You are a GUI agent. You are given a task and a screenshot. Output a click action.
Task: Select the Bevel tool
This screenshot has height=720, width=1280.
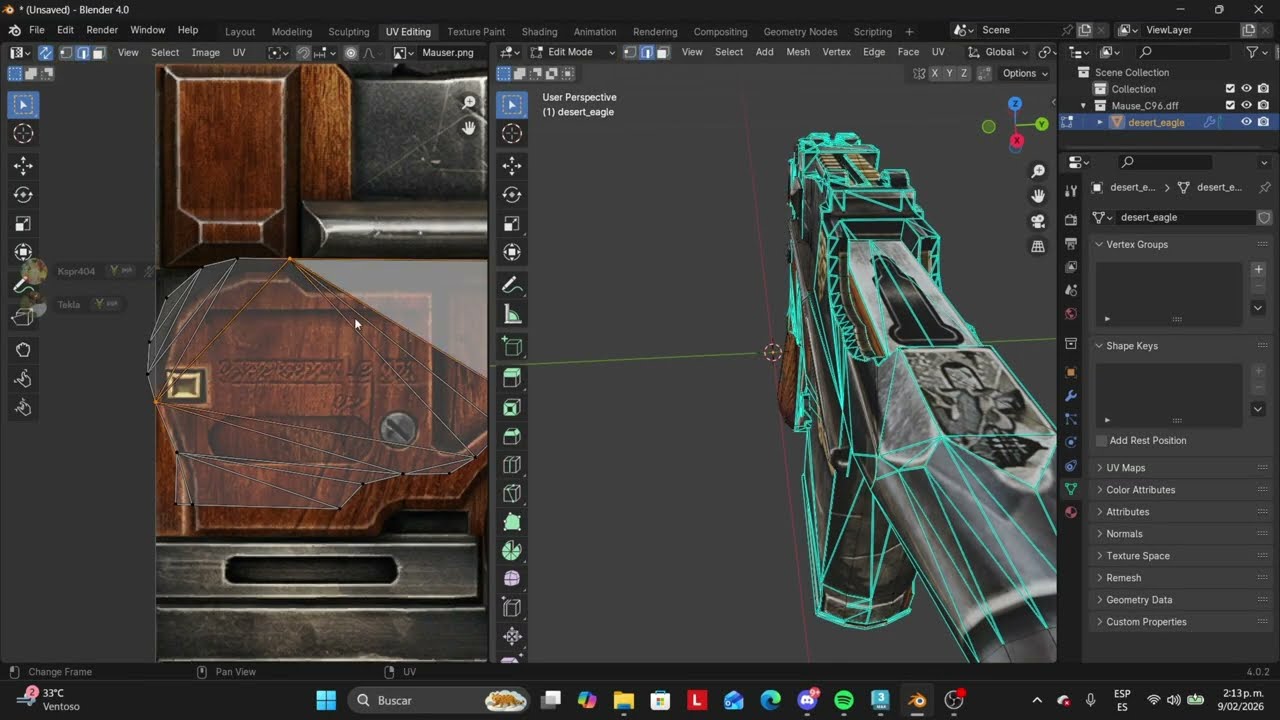pyautogui.click(x=512, y=436)
